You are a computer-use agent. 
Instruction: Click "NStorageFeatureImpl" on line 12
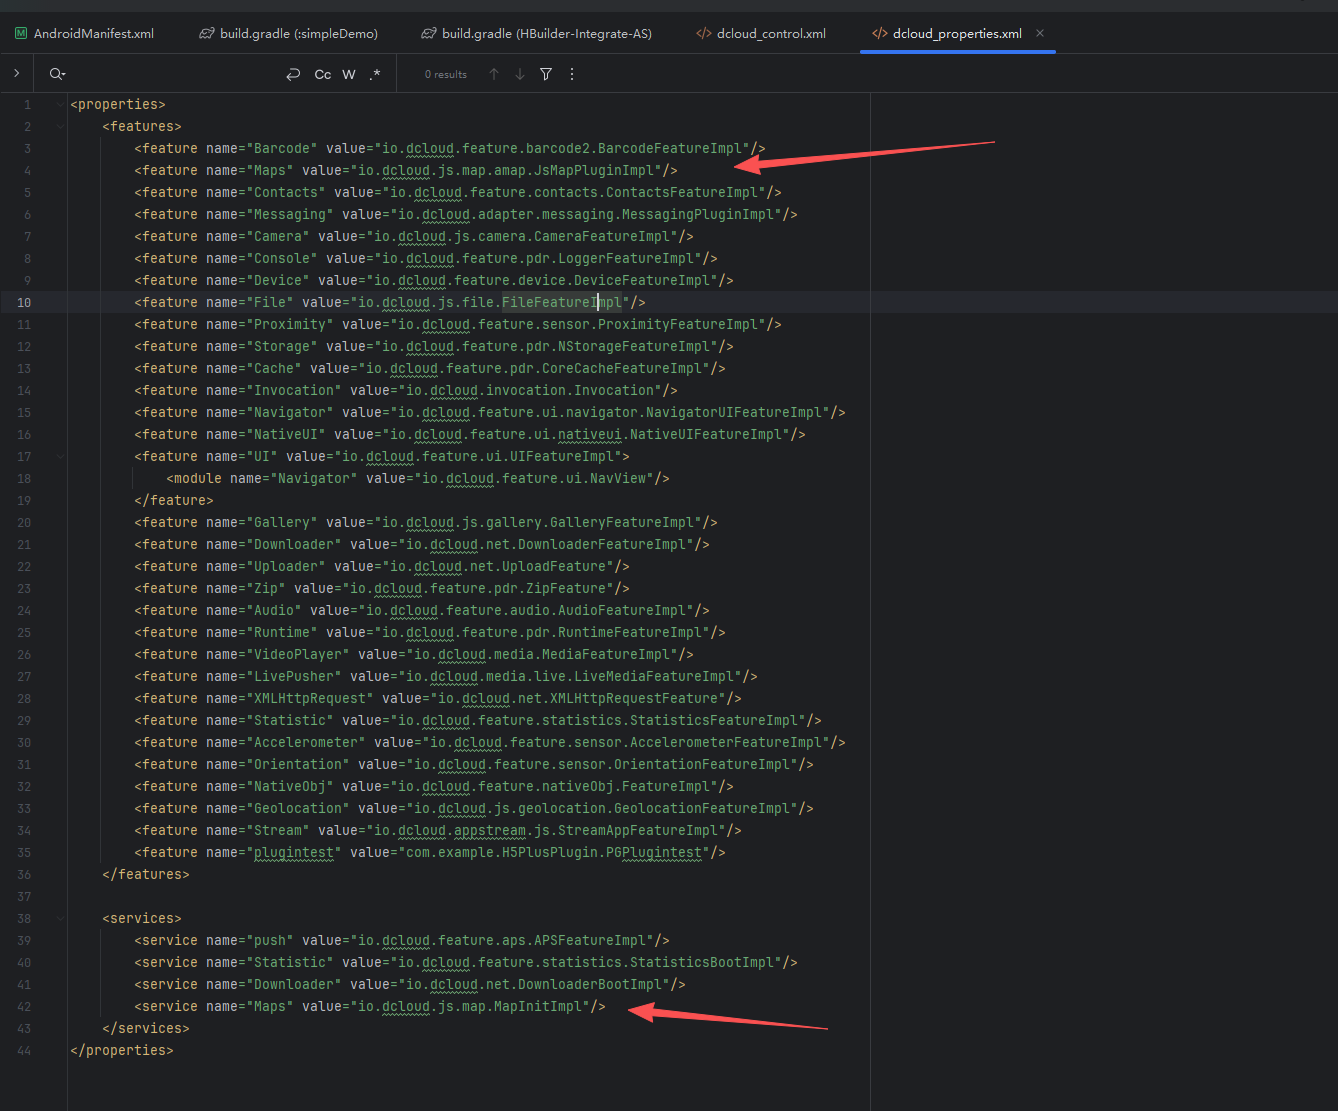pos(634,346)
